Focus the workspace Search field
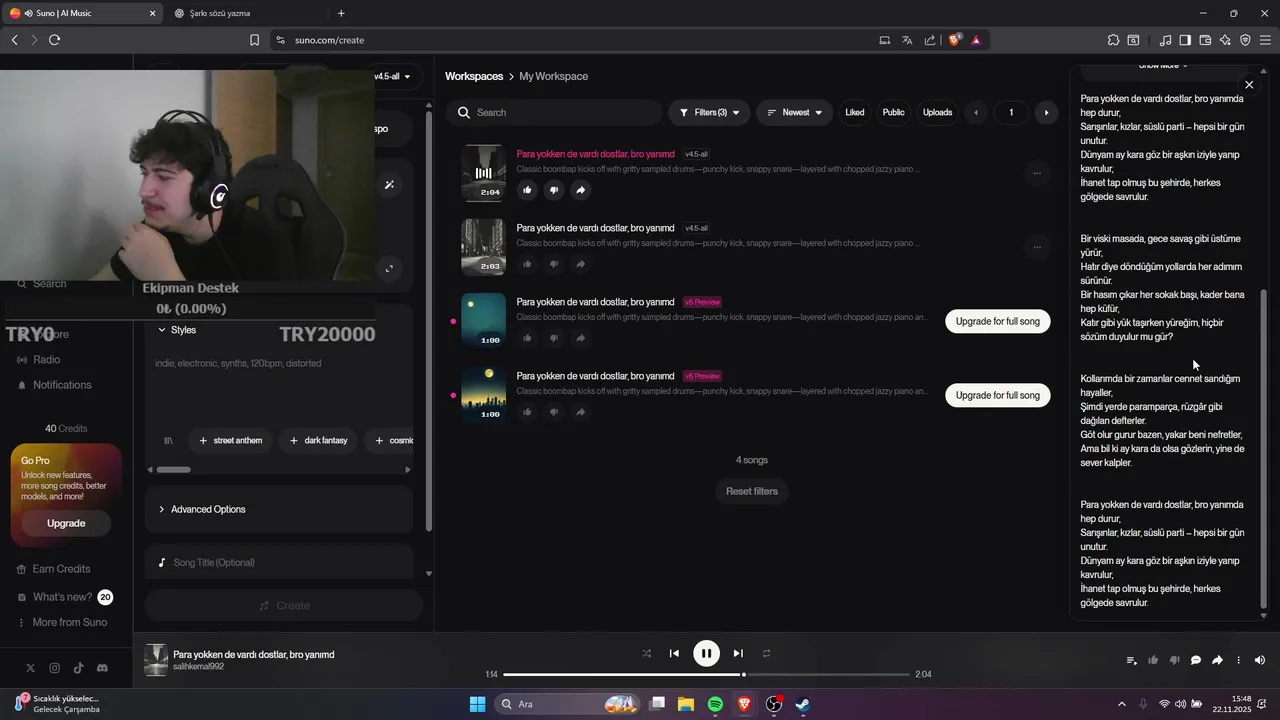This screenshot has width=1280, height=720. click(x=554, y=112)
